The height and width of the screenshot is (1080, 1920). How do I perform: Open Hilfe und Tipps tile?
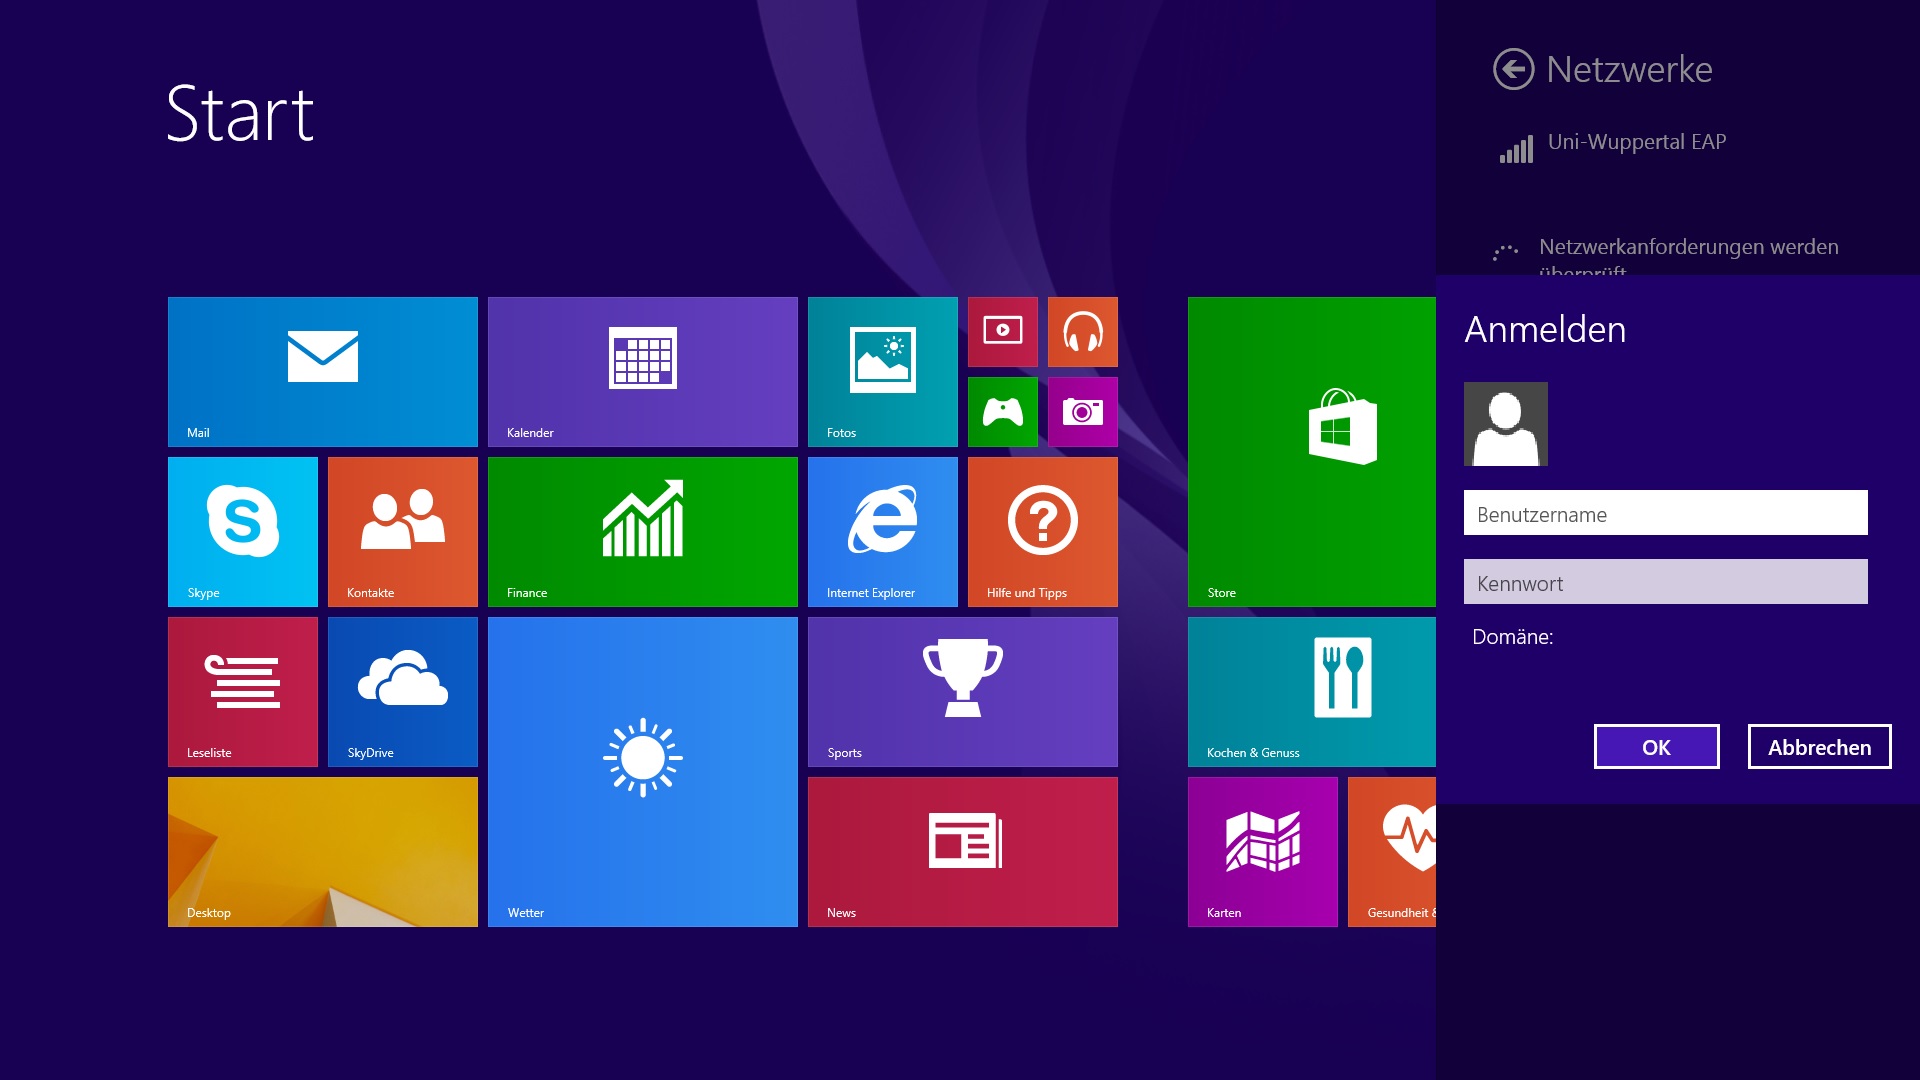1042,531
